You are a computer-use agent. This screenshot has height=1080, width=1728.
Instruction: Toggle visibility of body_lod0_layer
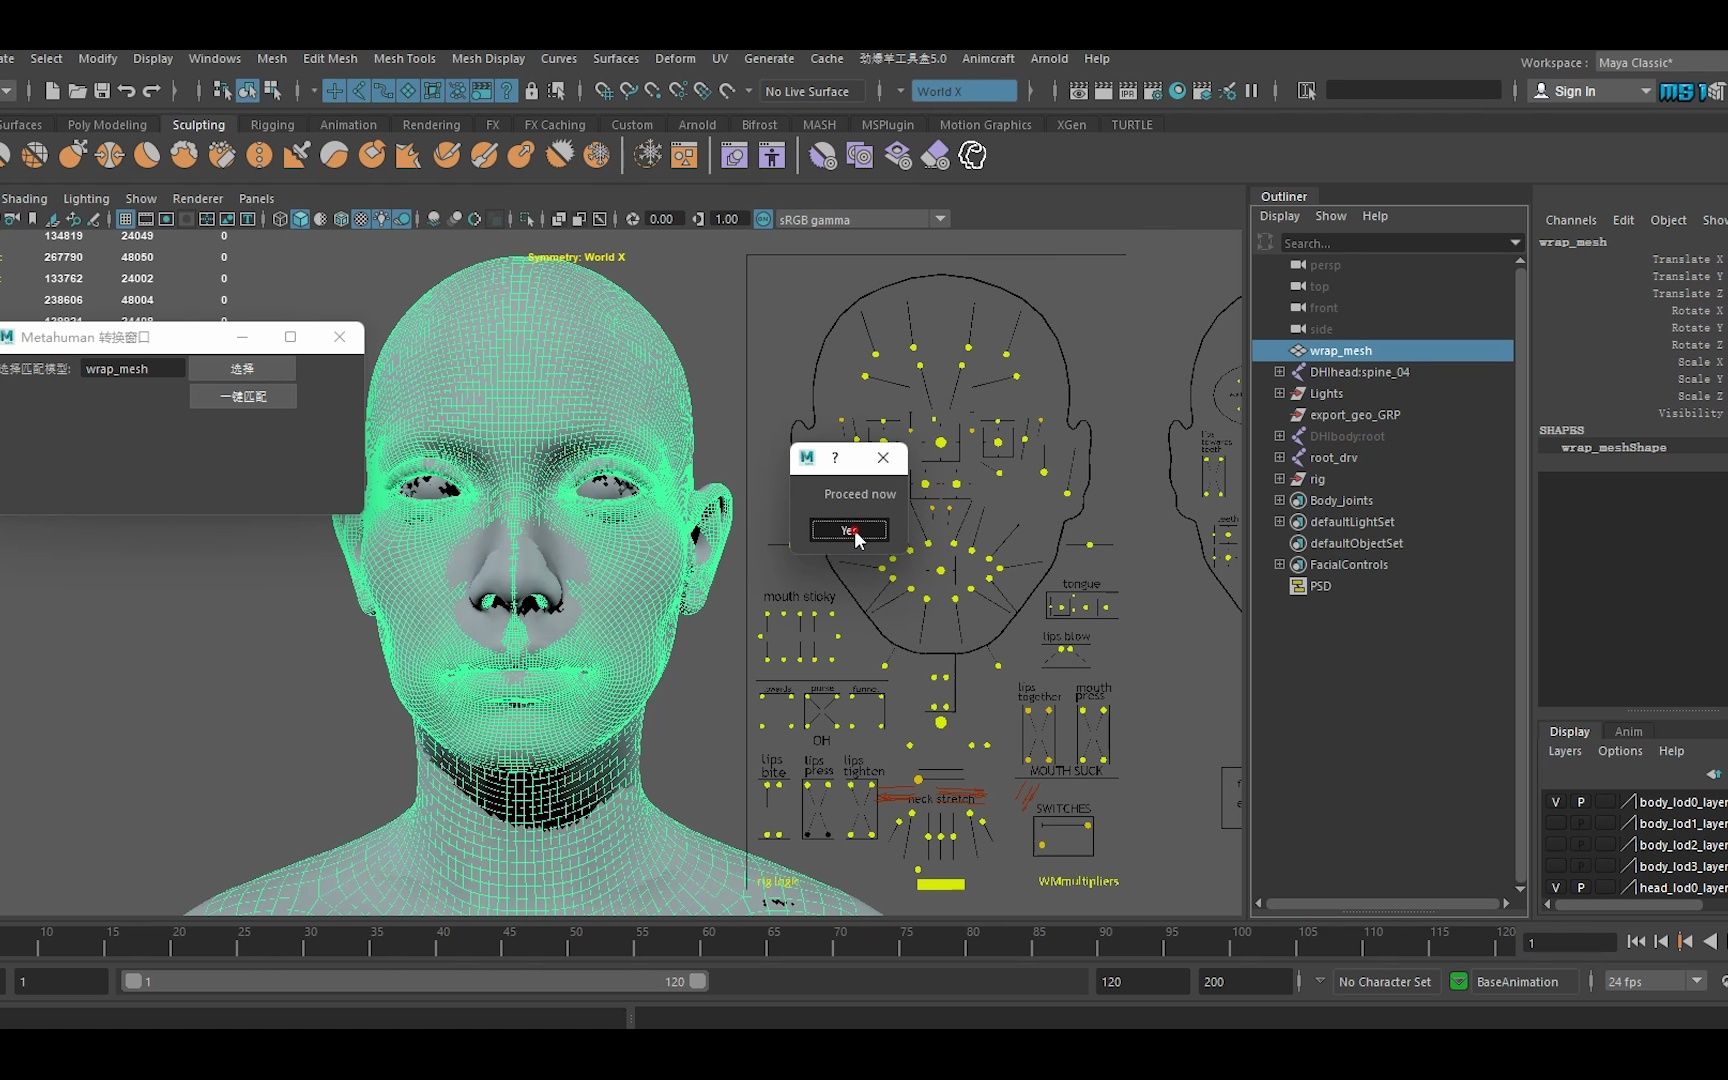click(1555, 802)
